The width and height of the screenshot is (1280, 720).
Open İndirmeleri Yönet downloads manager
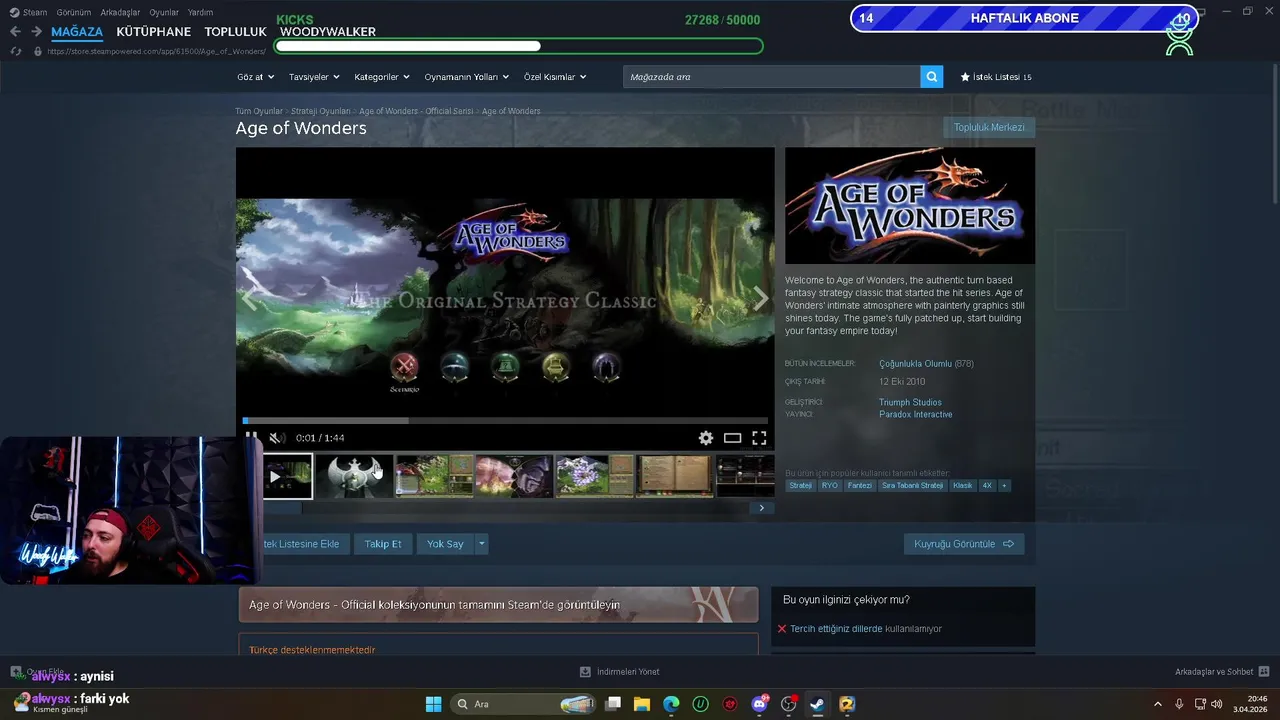tap(620, 672)
